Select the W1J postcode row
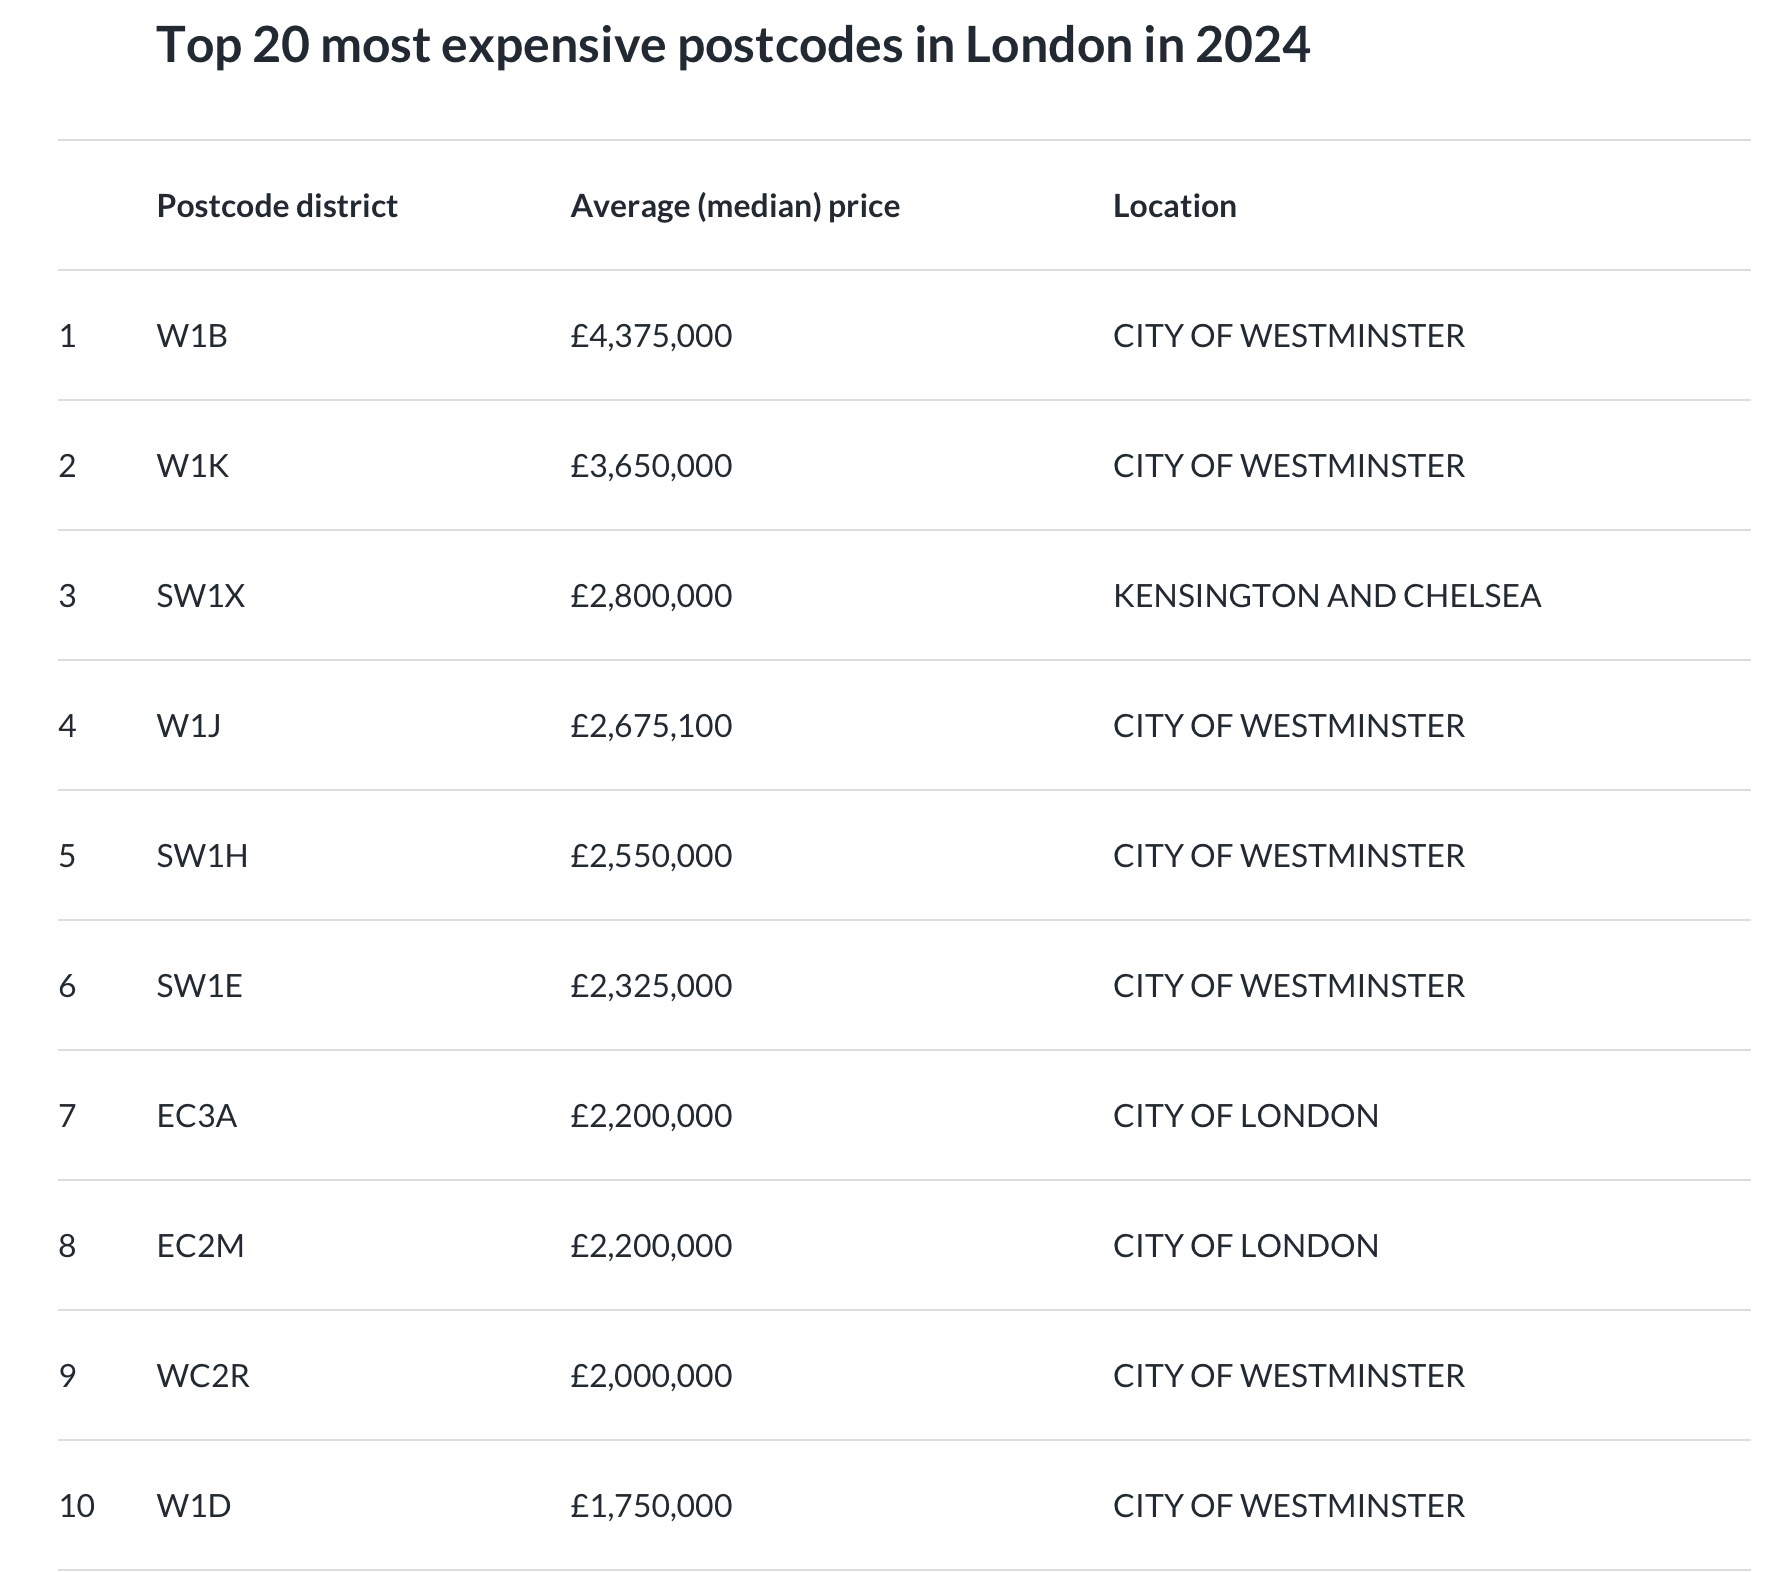 click(x=904, y=725)
